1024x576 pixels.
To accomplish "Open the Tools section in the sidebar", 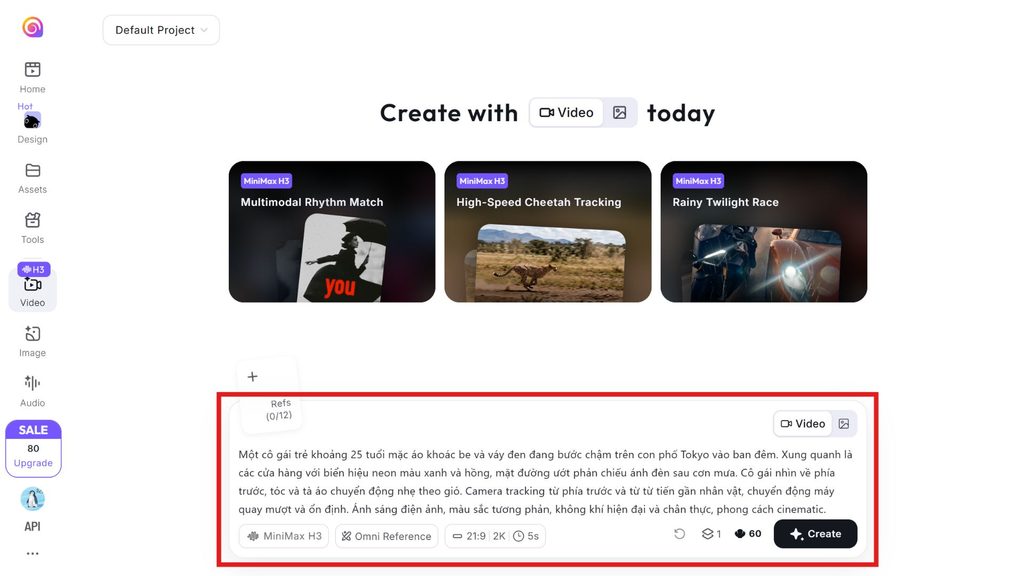I will [x=33, y=229].
